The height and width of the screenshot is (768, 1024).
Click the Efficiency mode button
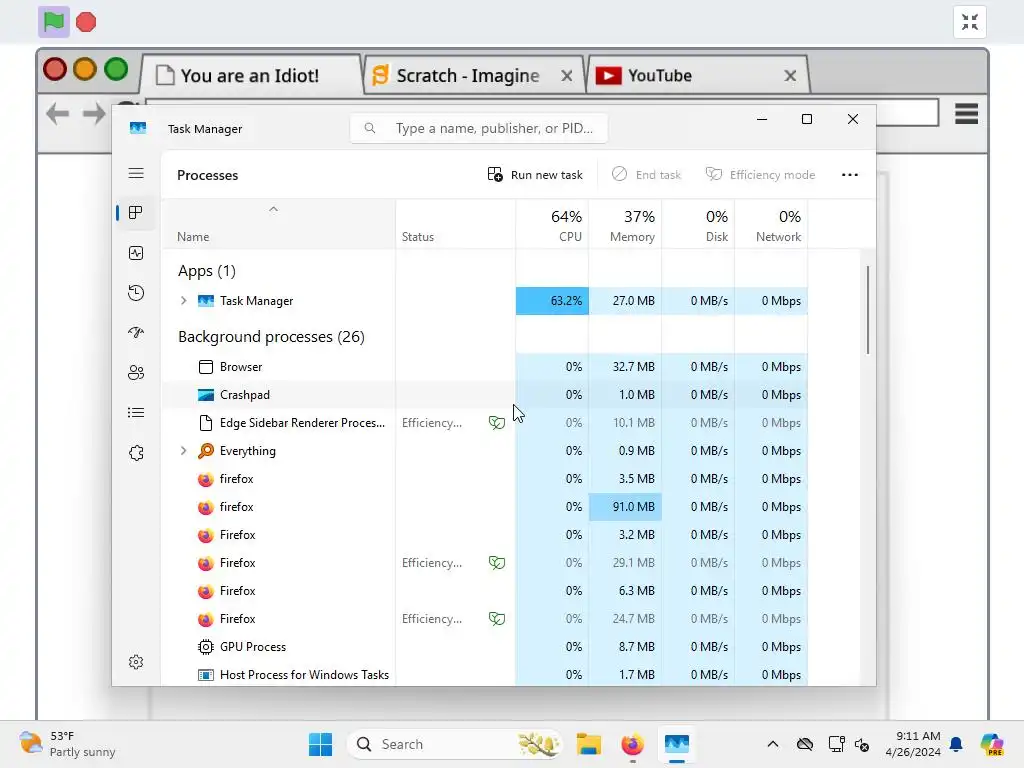761,175
